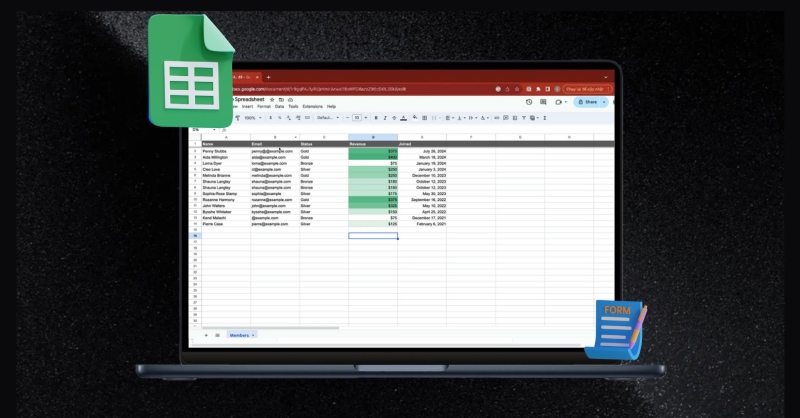Click the Chrome side panel icon
The height and width of the screenshot is (418, 800).
click(547, 89)
